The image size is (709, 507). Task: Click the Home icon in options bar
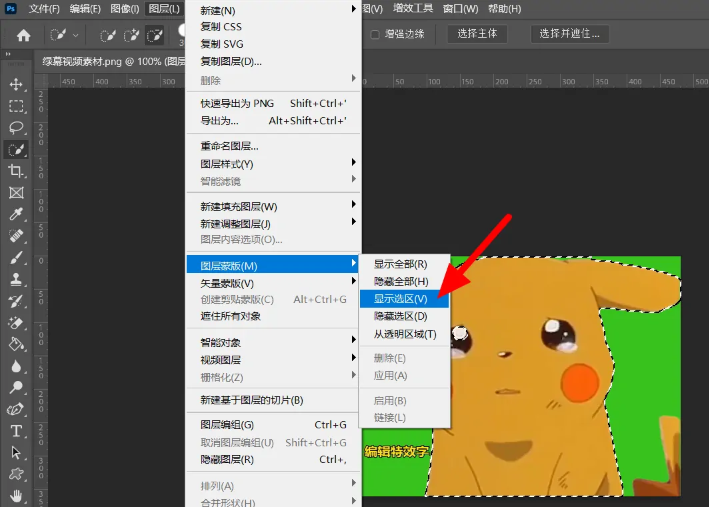pos(22,35)
